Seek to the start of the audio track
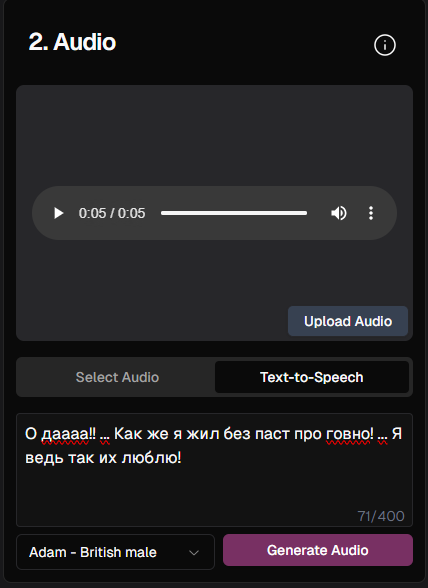 click(162, 213)
